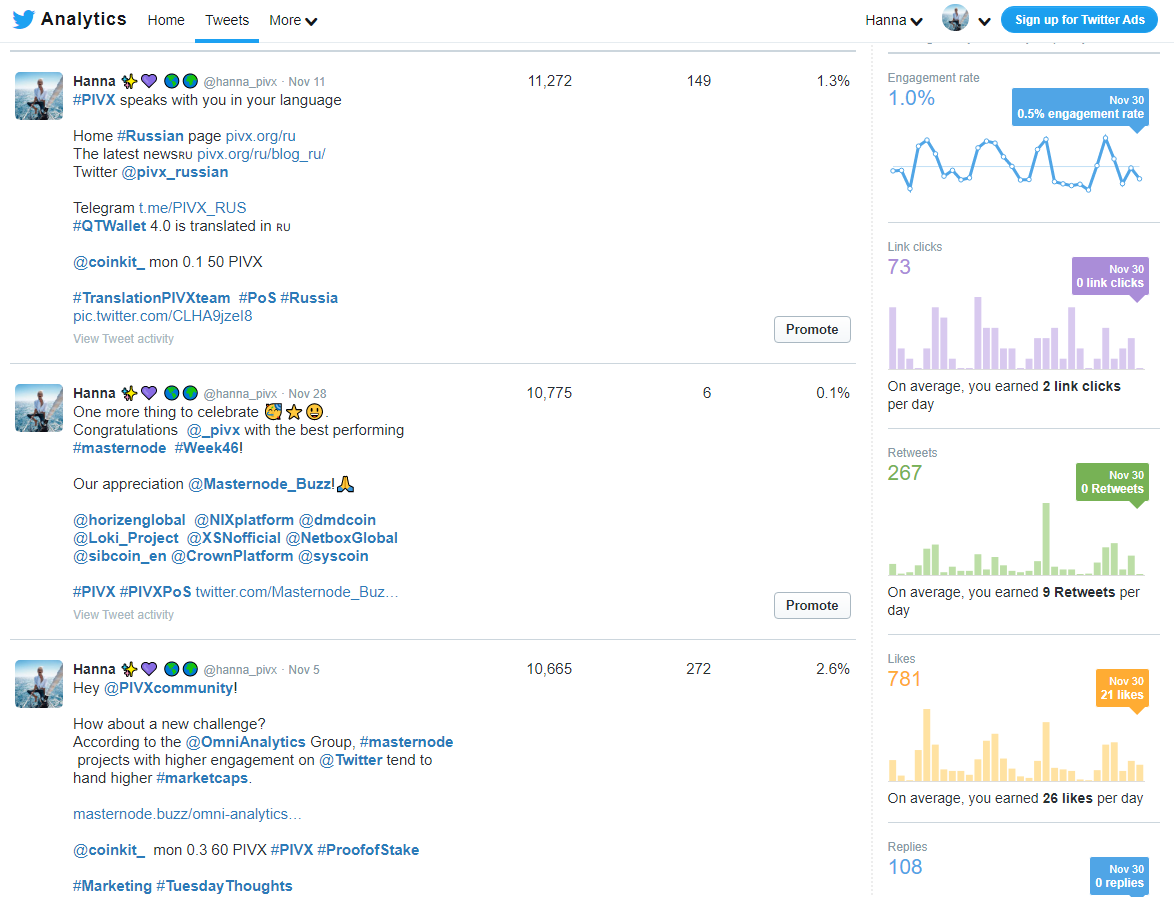Promote the Nov 11 Russian page tweet
1174x897 pixels.
click(x=812, y=329)
